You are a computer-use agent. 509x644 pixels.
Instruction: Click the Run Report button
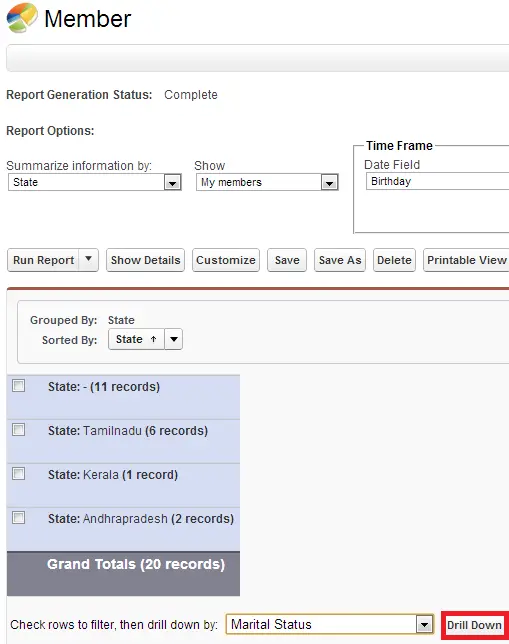pyautogui.click(x=44, y=260)
